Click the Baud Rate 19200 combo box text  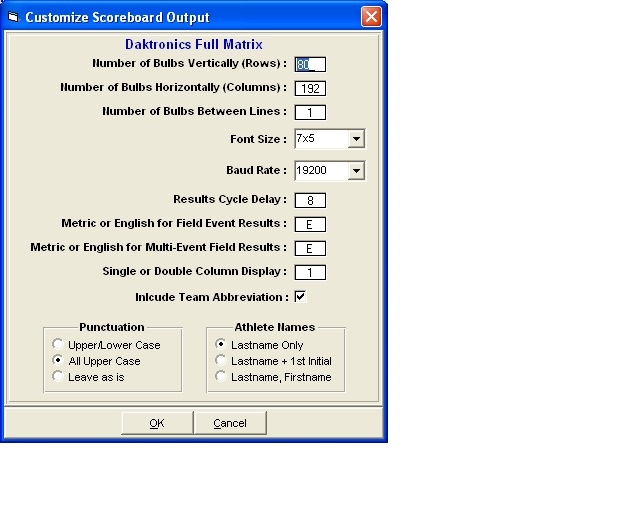321,171
